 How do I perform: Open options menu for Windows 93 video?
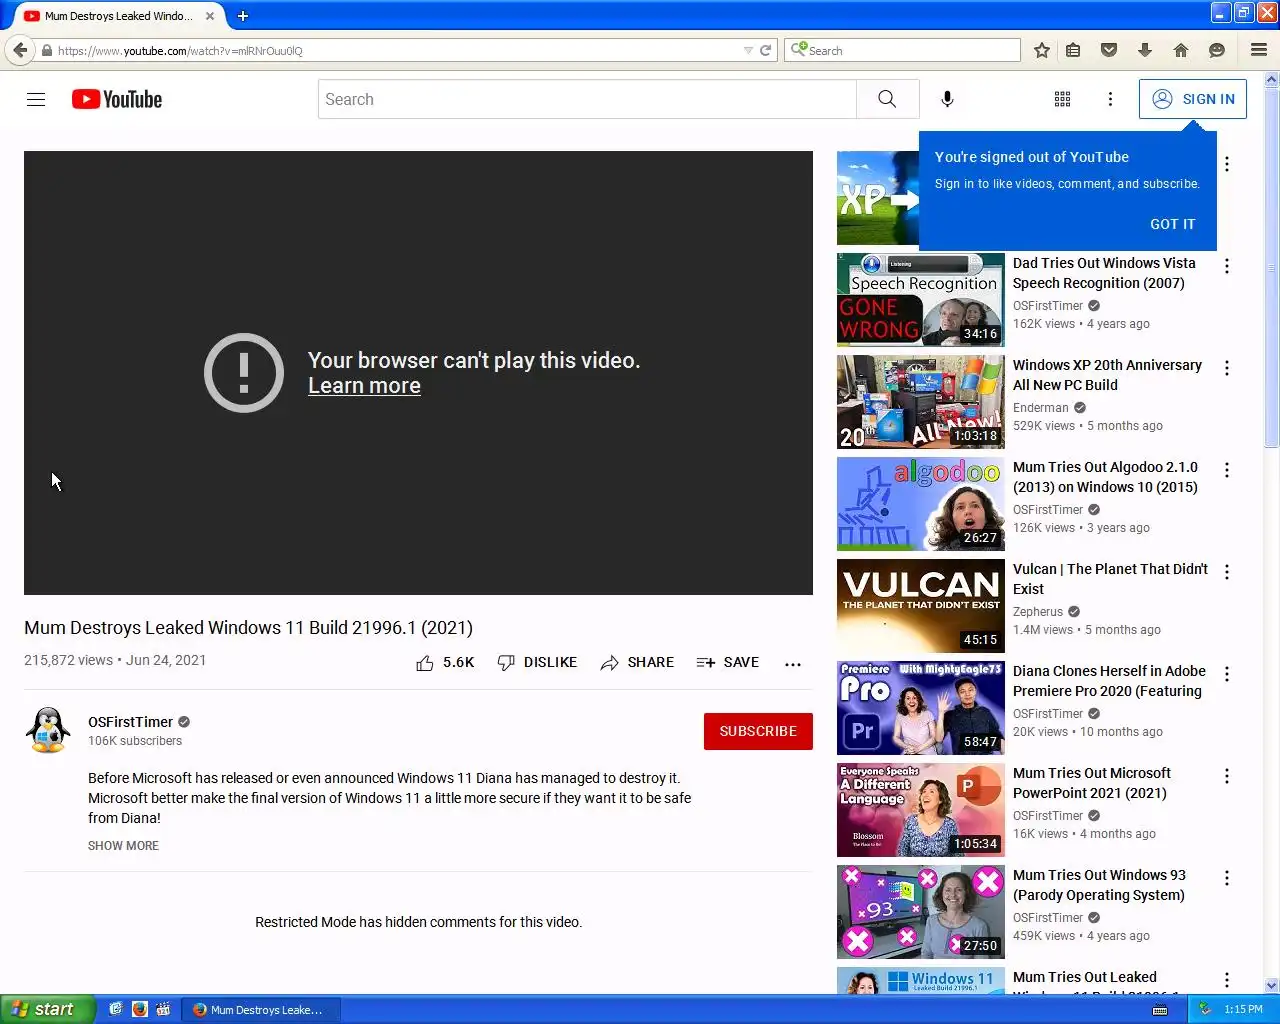1227,878
